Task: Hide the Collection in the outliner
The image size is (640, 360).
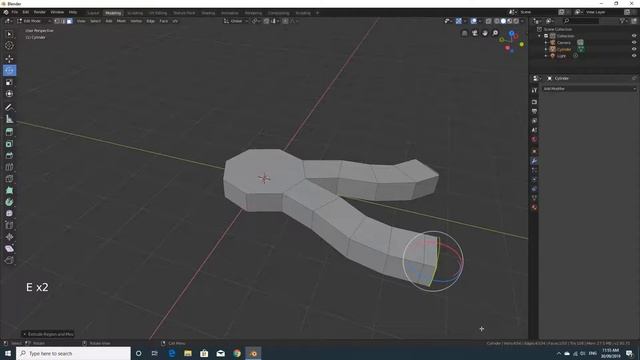Action: (634, 36)
